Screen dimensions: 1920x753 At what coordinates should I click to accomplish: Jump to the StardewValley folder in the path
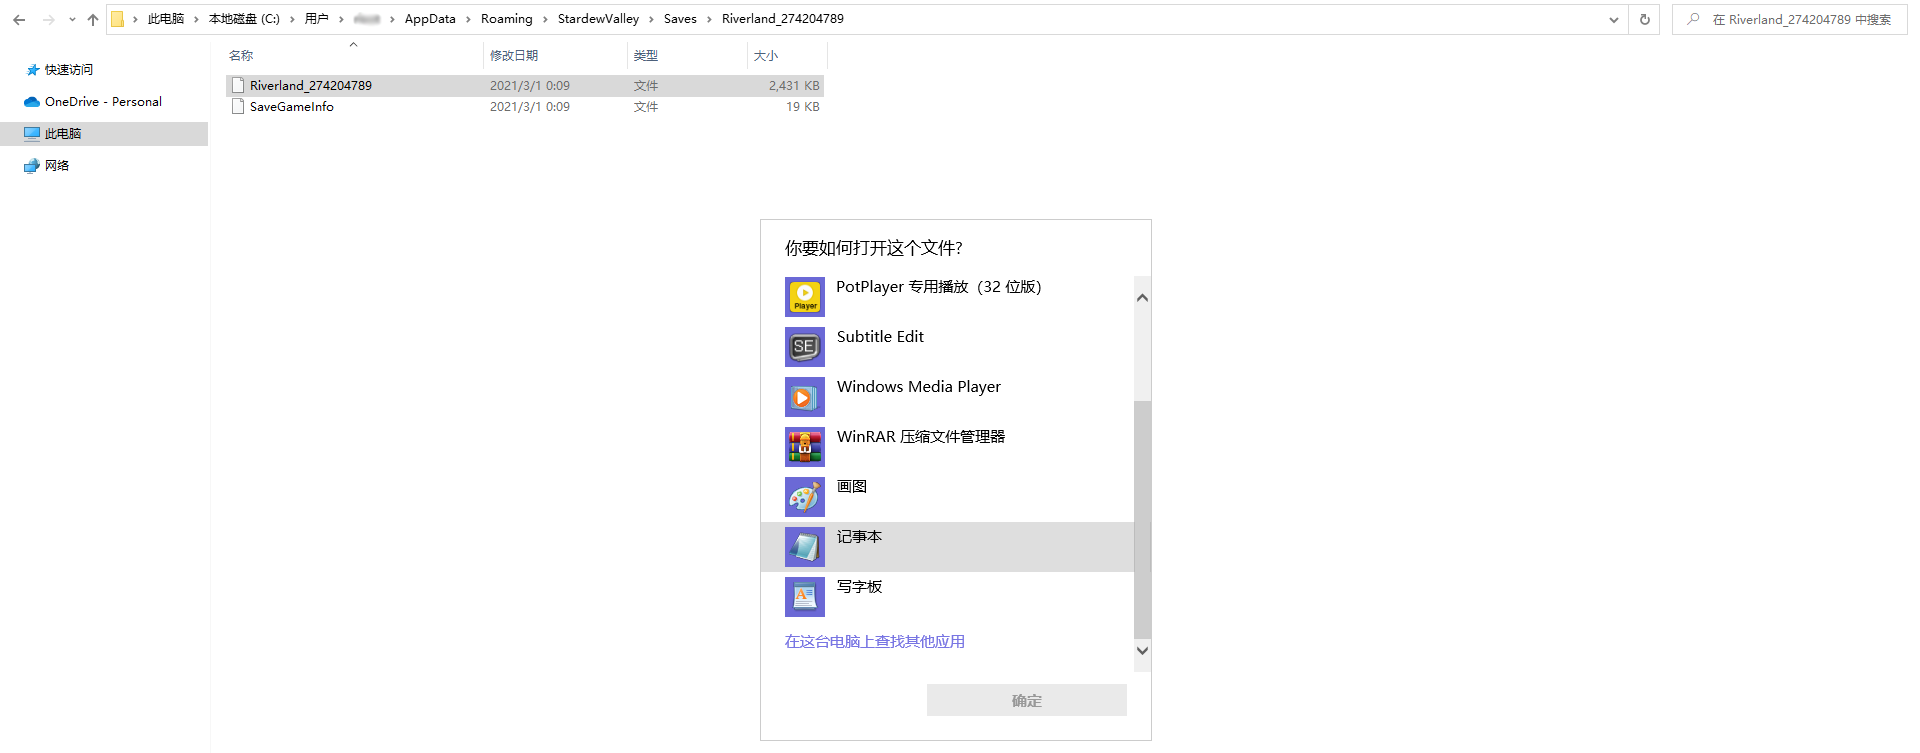598,19
